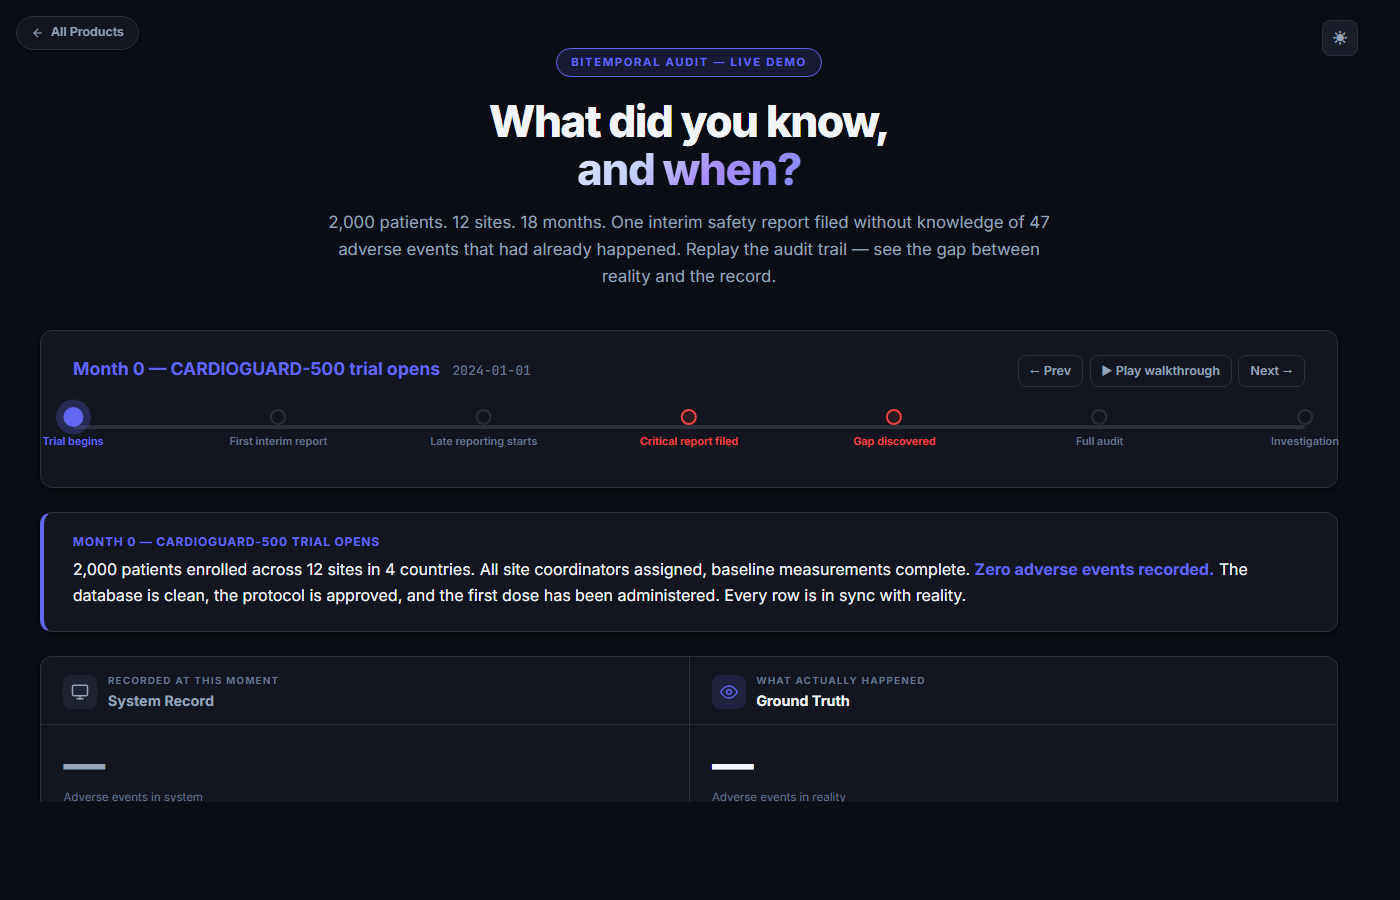Viewport: 1400px width, 900px height.
Task: Click the System Record panel title
Action: click(x=161, y=701)
